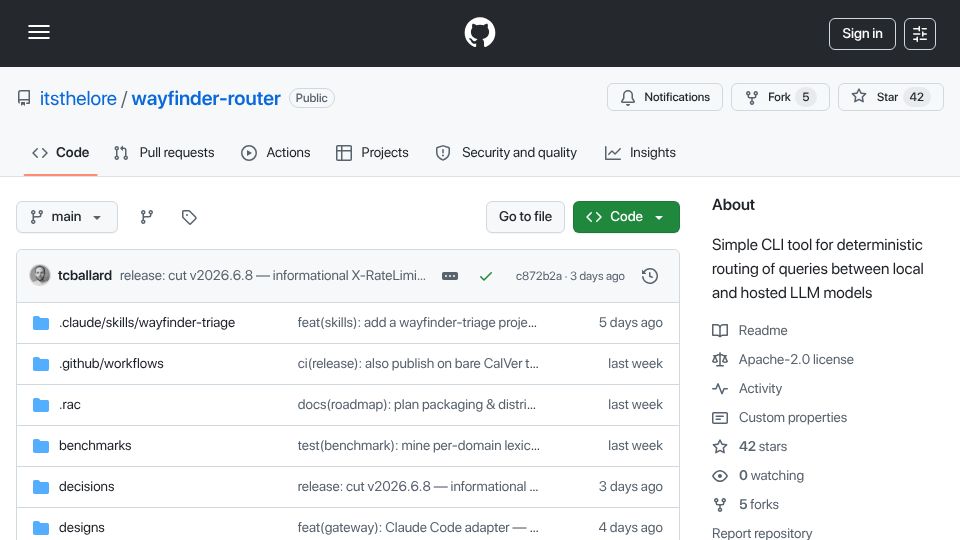Click the folder icon beside .github/workflows
The height and width of the screenshot is (540, 960).
(41, 364)
